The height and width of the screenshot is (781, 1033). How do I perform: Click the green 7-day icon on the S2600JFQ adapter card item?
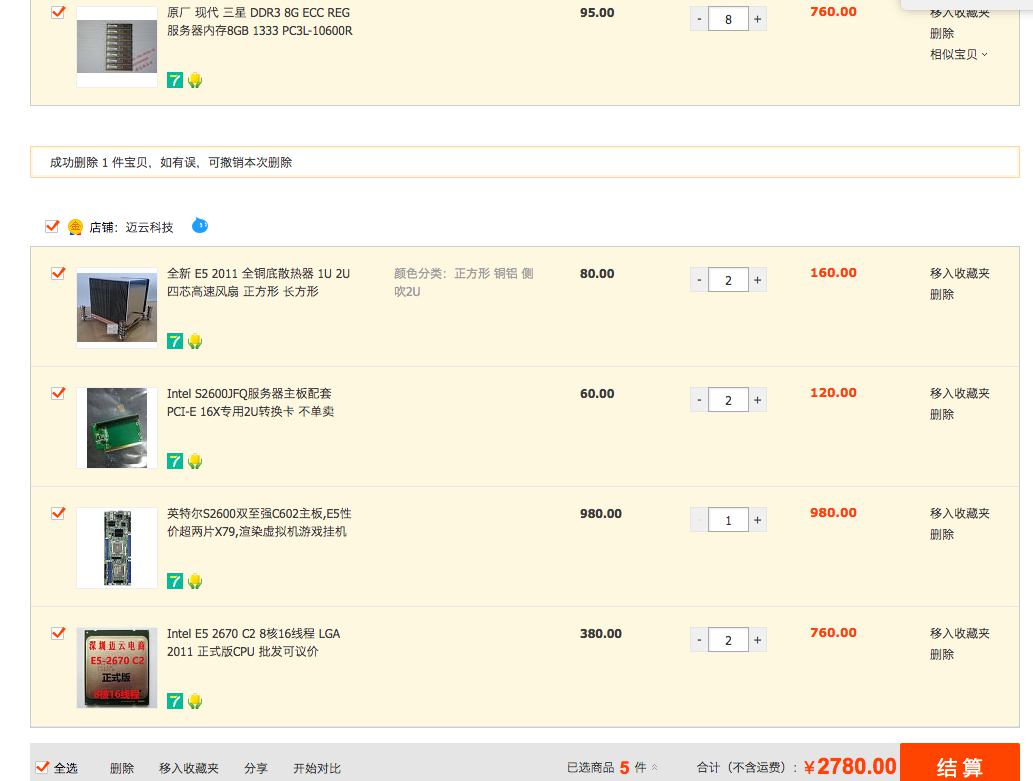click(x=175, y=461)
